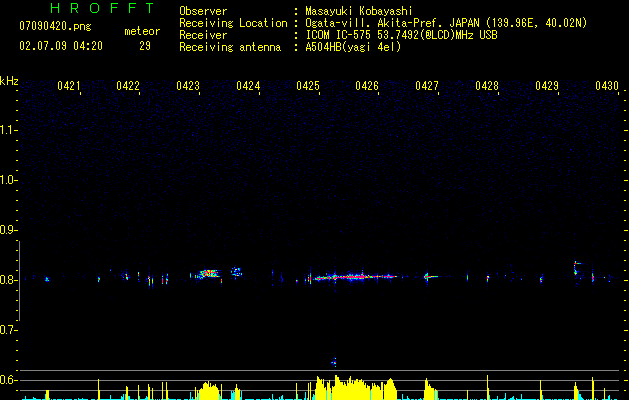Click the 0.7 kHz axis label

[9, 330]
